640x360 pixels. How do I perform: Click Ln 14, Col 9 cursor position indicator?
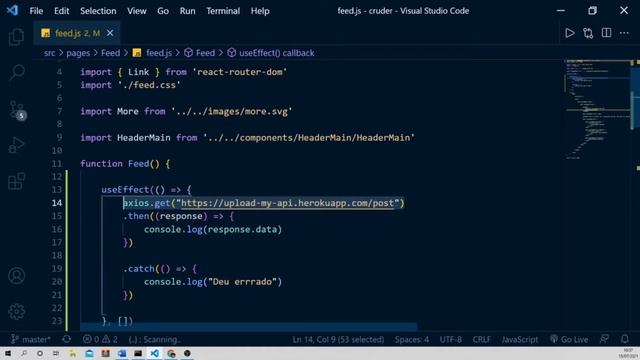(338, 340)
